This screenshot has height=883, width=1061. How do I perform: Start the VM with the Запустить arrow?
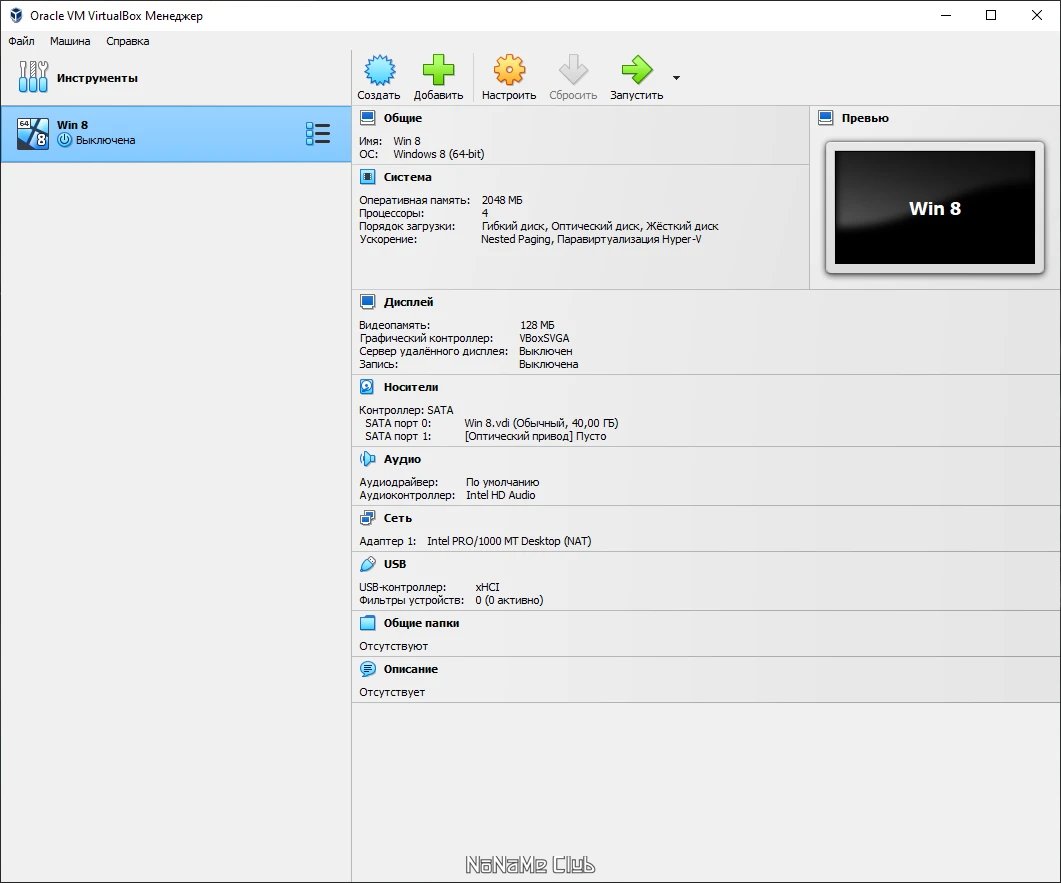(x=636, y=70)
